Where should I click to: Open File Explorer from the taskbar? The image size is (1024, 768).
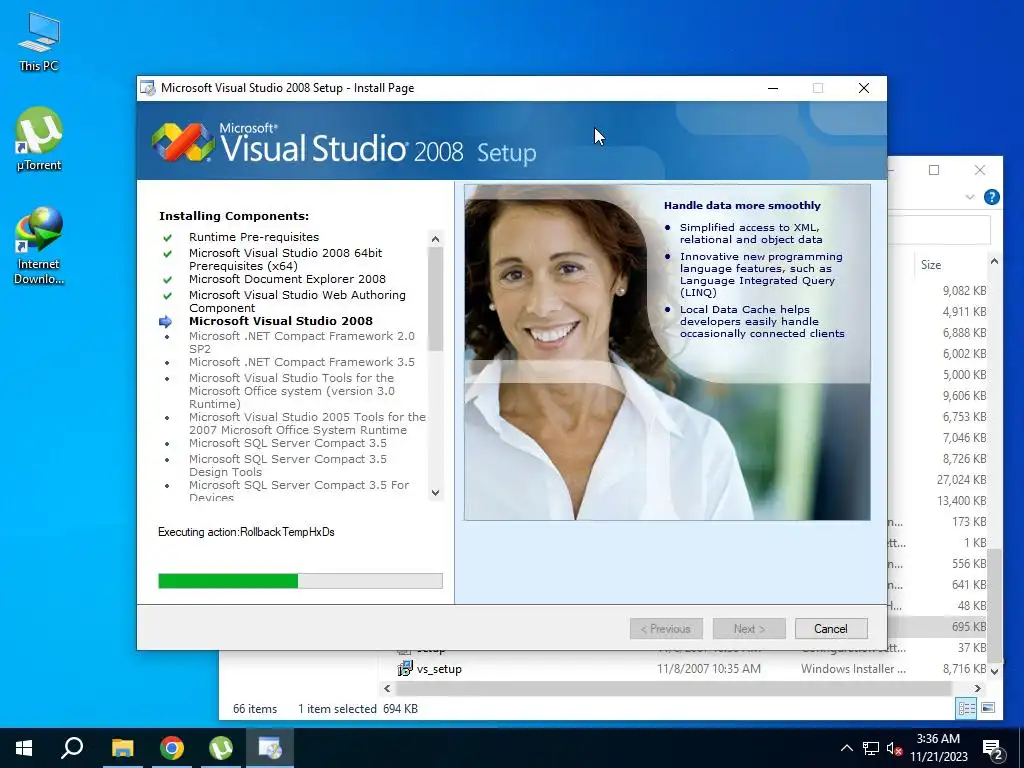click(122, 748)
